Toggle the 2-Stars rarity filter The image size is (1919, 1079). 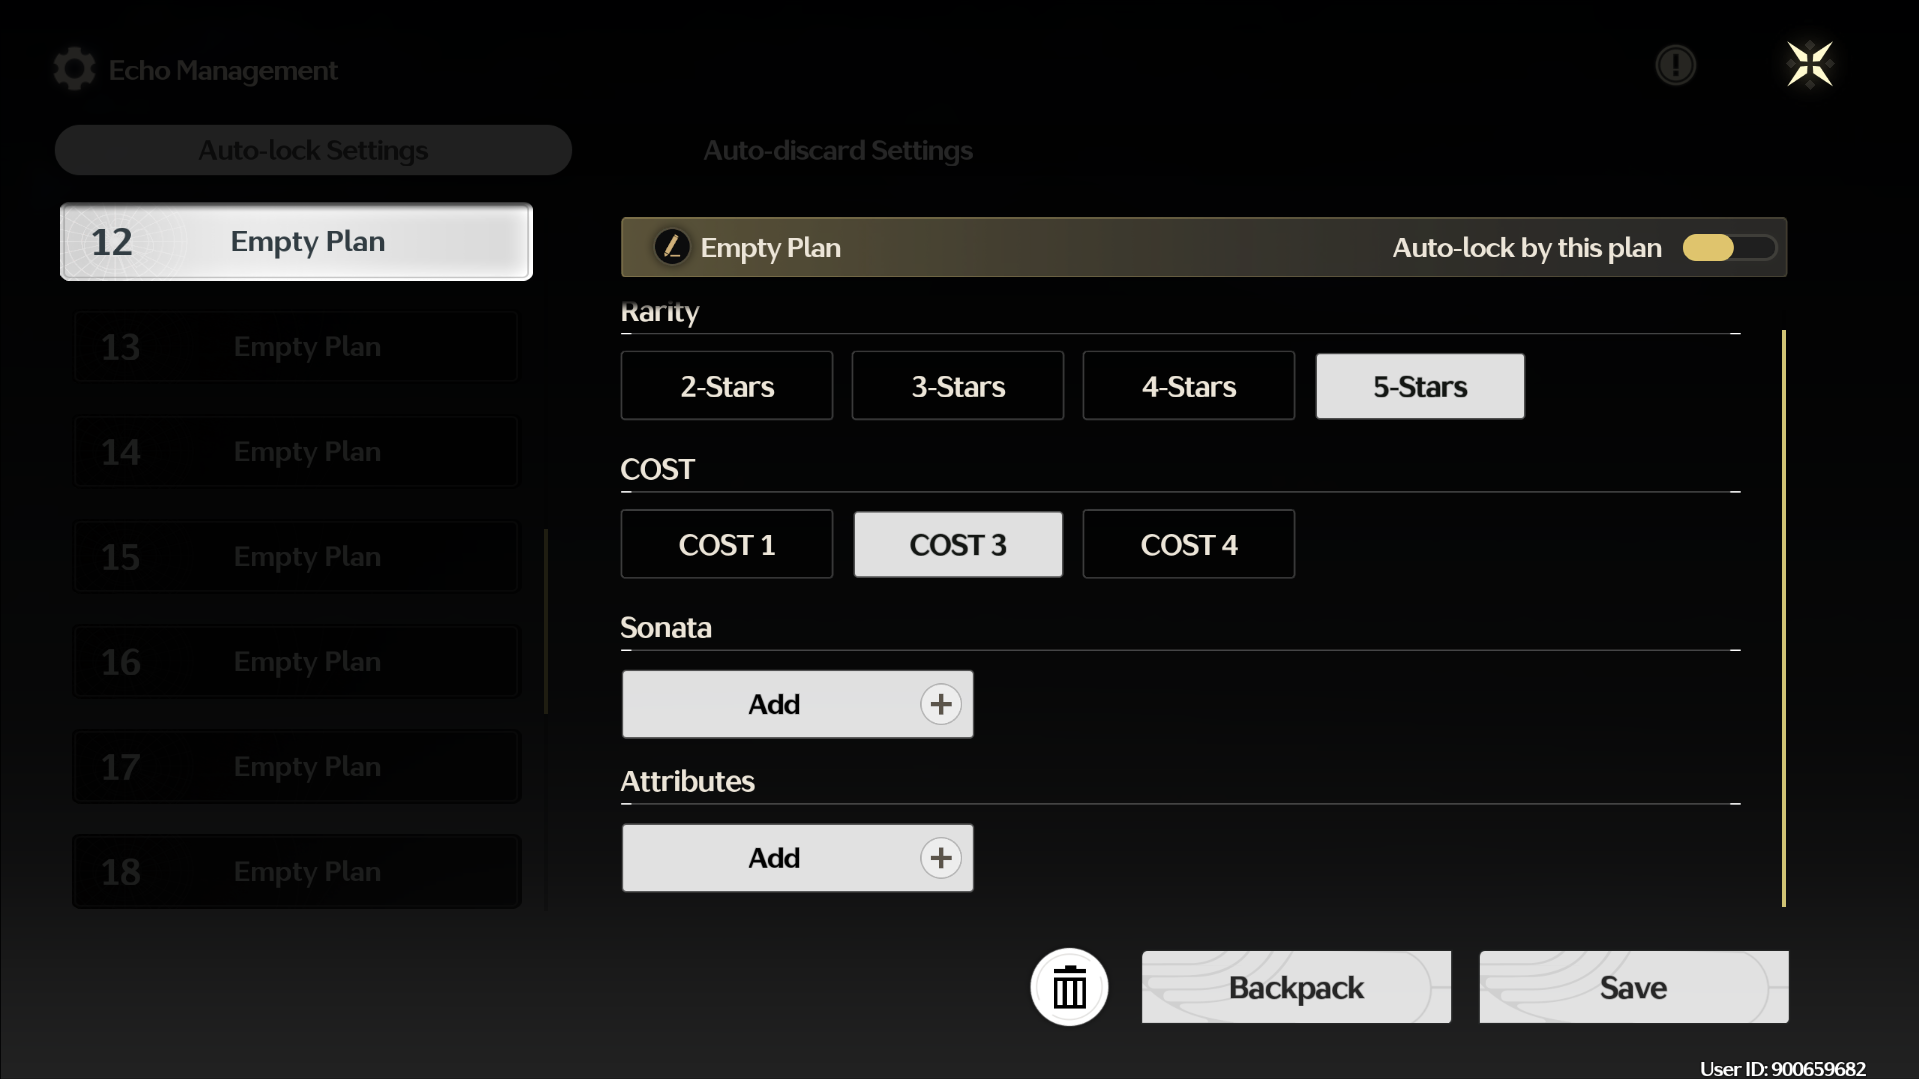[x=727, y=386]
